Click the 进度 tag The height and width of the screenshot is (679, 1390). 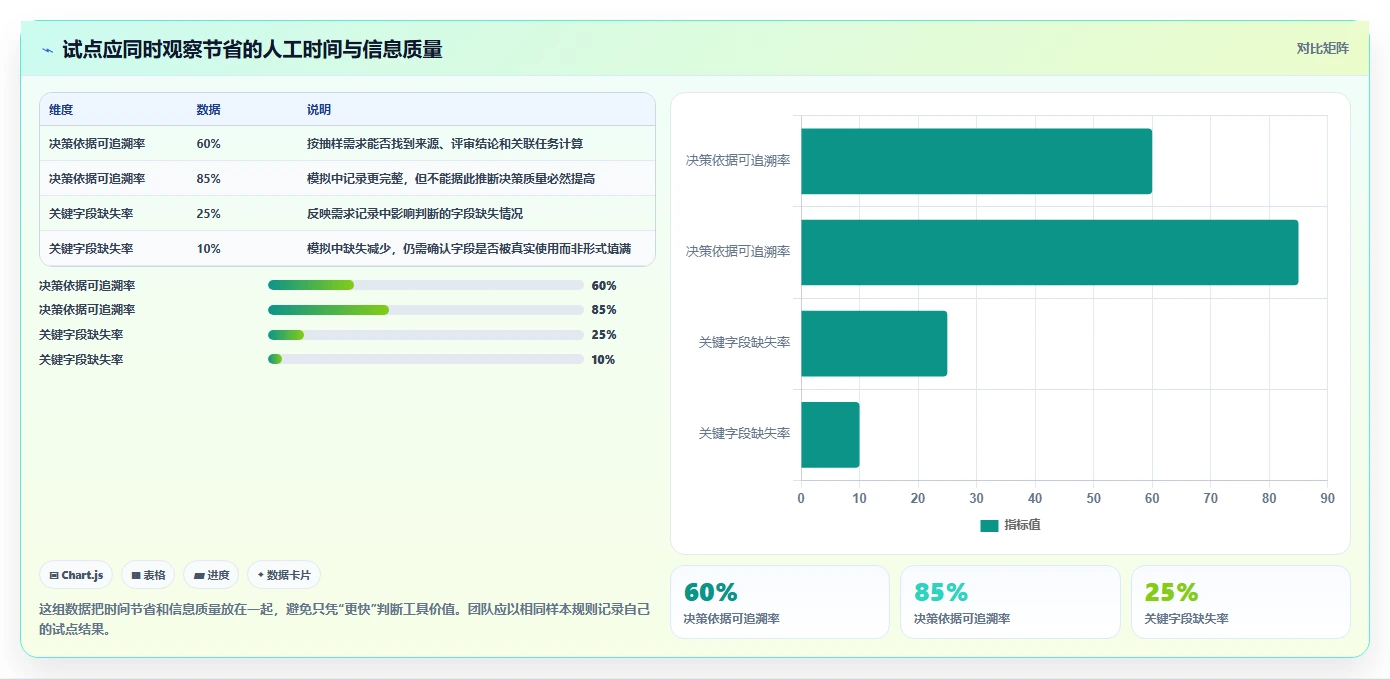[x=211, y=575]
